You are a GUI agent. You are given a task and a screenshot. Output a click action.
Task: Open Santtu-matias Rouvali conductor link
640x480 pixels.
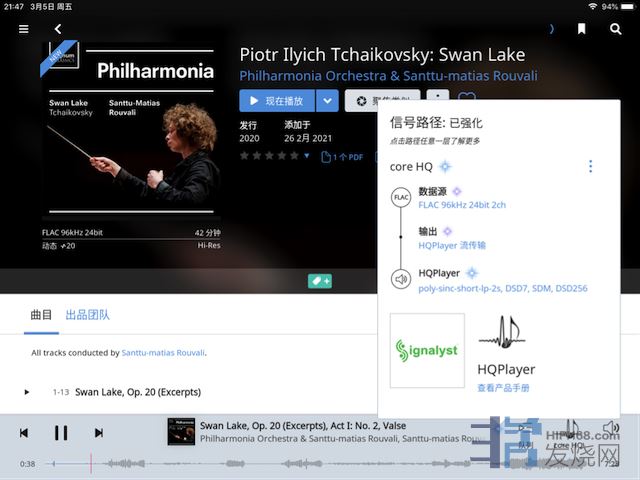pos(163,353)
